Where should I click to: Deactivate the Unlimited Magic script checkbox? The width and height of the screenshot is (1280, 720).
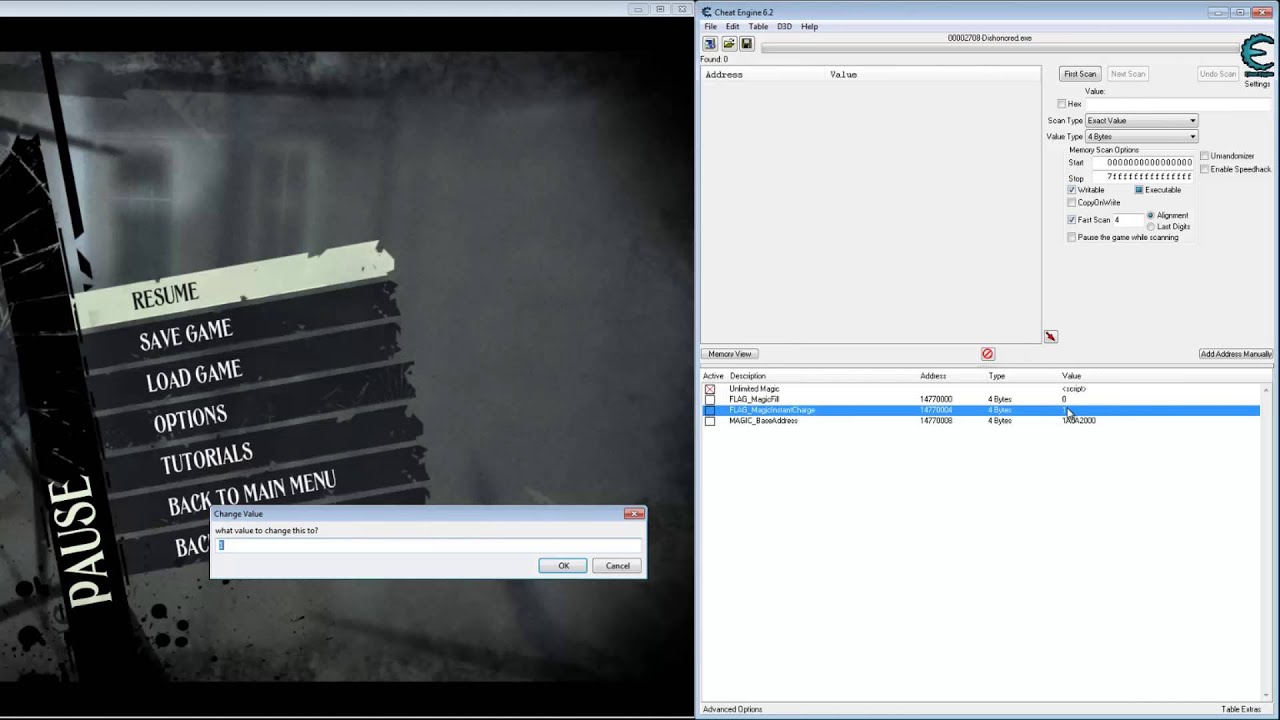[710, 389]
